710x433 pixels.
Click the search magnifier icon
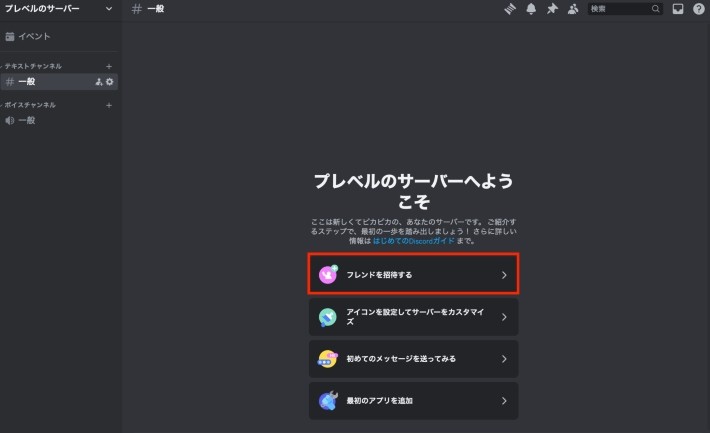pos(655,9)
